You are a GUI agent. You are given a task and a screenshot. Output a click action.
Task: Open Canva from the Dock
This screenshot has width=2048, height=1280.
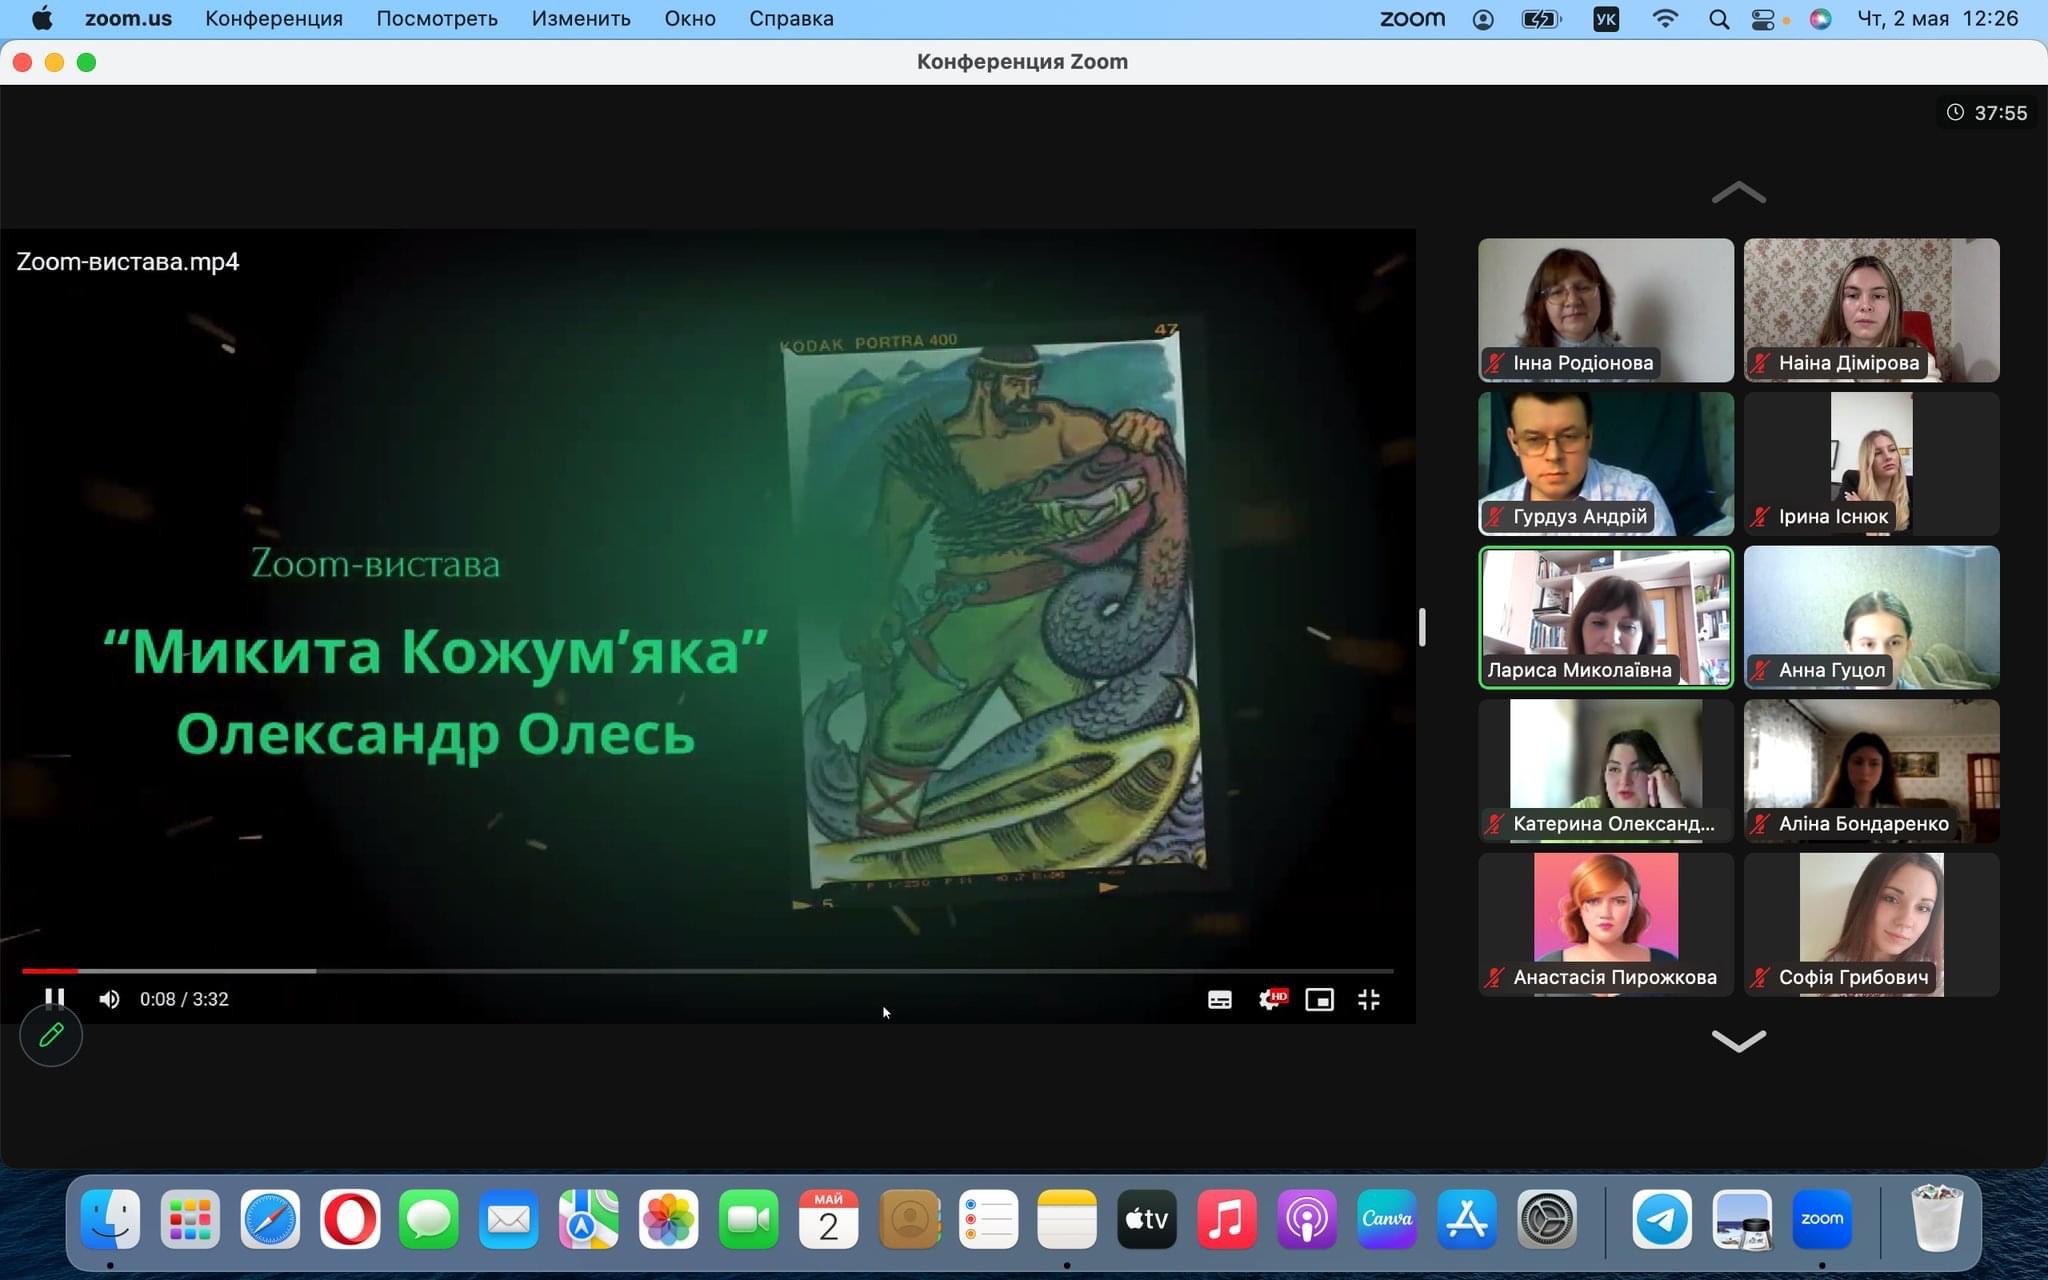point(1387,1219)
